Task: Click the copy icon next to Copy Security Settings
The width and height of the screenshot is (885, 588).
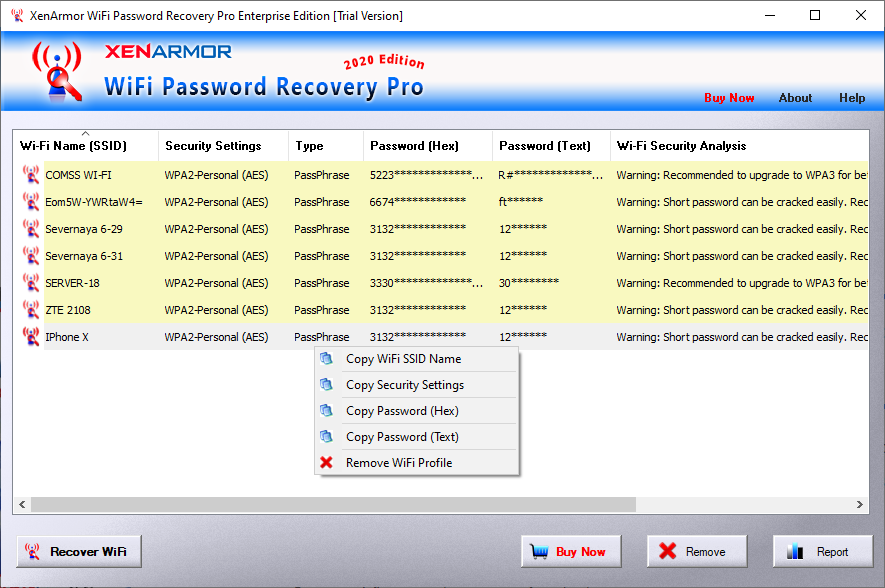Action: (x=326, y=384)
